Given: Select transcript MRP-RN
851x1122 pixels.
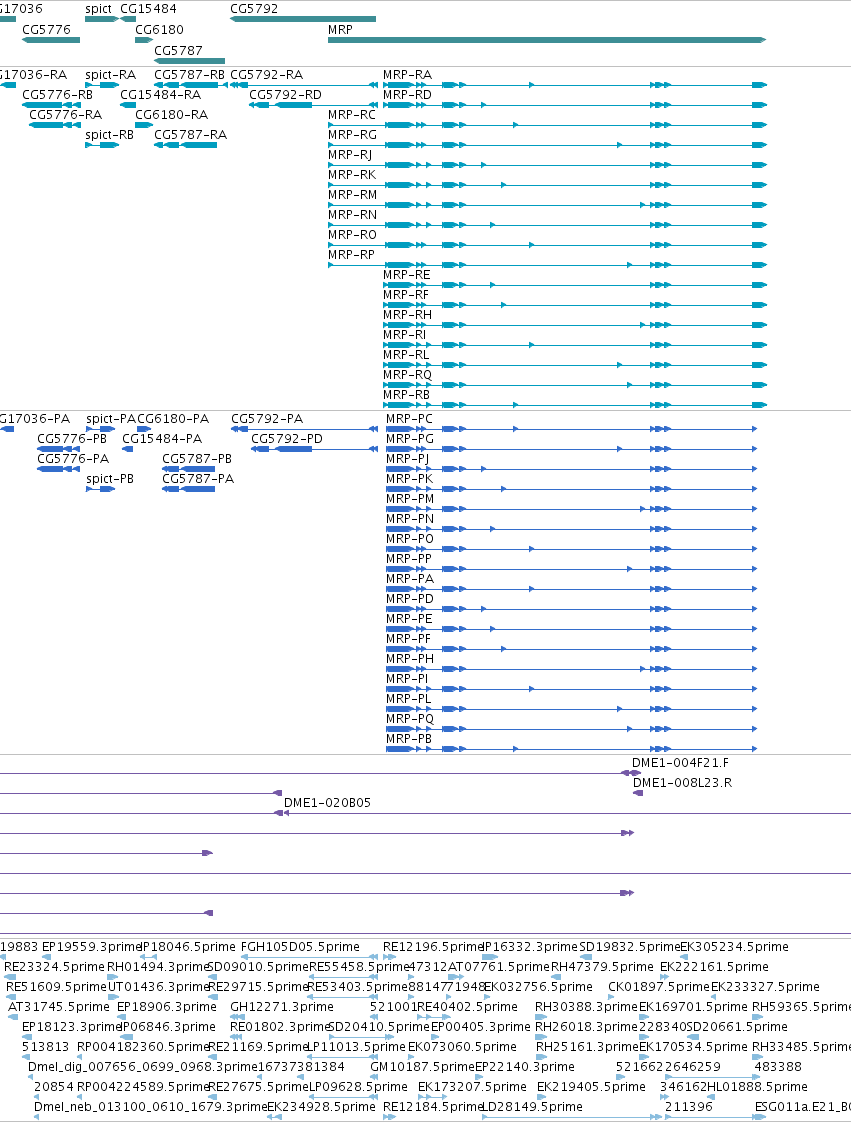Looking at the screenshot, I should tap(352, 215).
